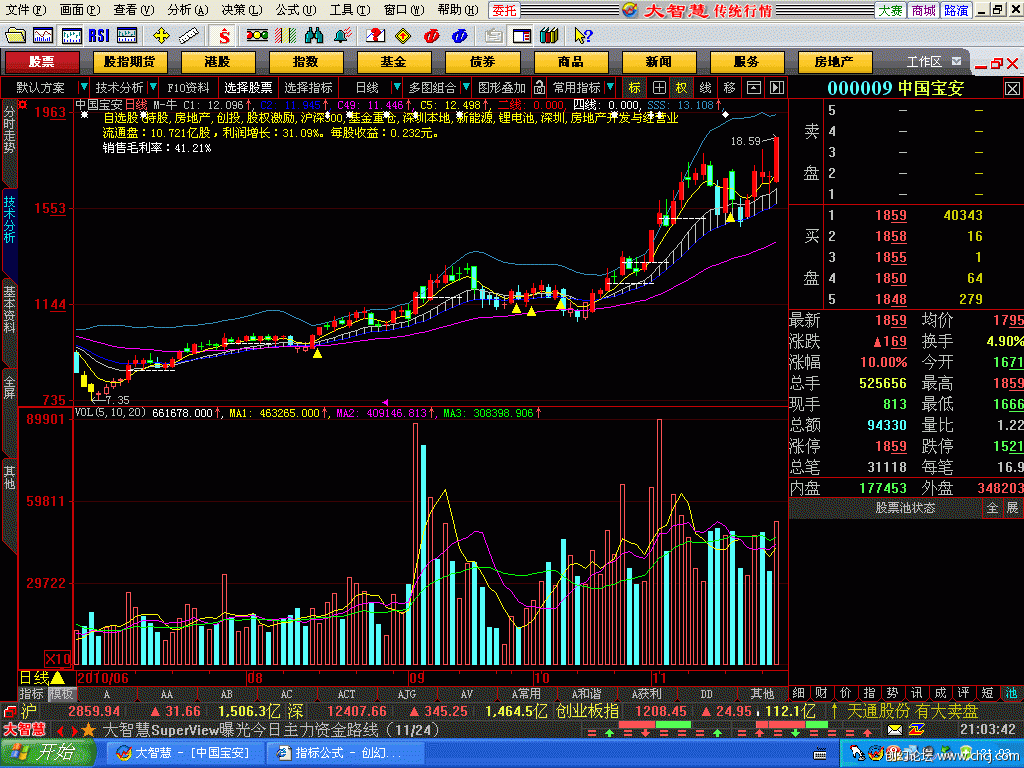Screen dimensions: 1024x768
Task: Toggle the 展 button in 股票池状态 bar
Action: (x=1012, y=507)
